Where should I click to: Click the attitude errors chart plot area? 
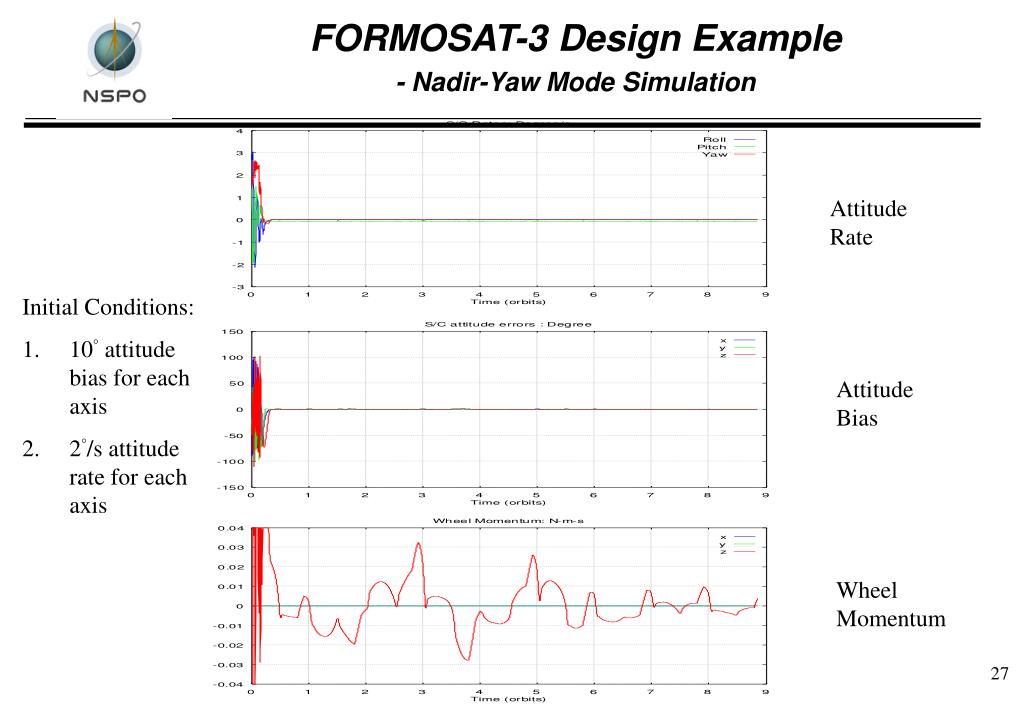(508, 409)
